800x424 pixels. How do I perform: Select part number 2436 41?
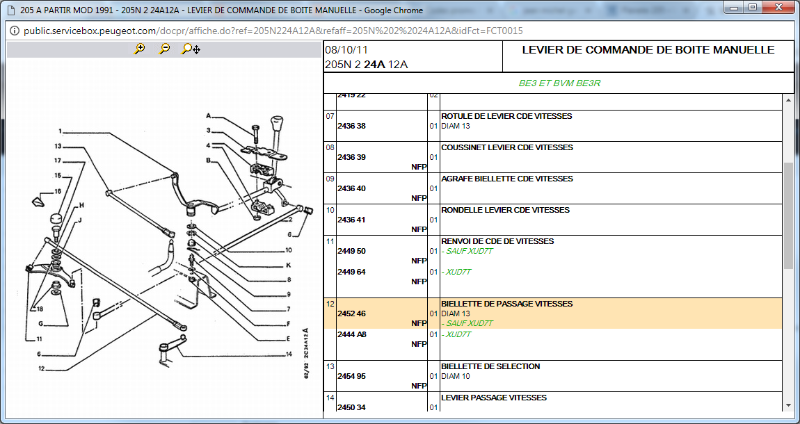point(352,220)
